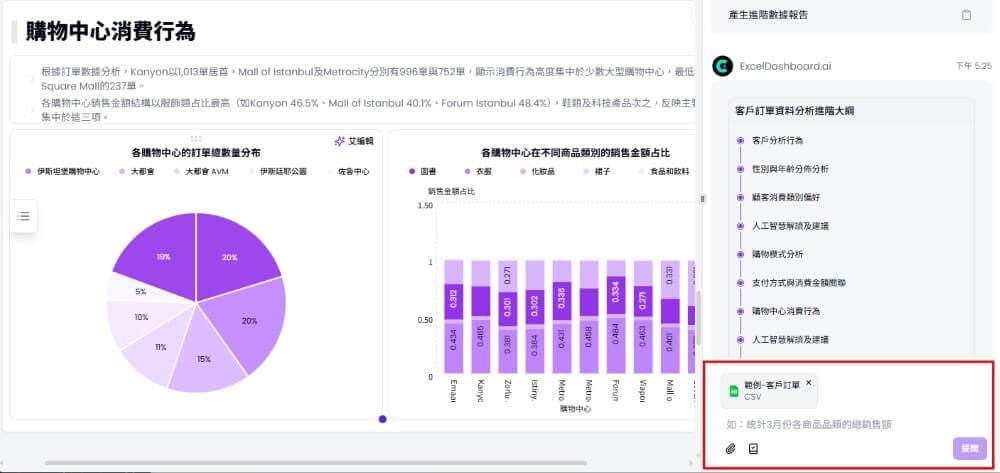Click the 客戶訂單資料分析進階大綱 heading
Viewport: 1000px width, 473px height.
[795, 111]
